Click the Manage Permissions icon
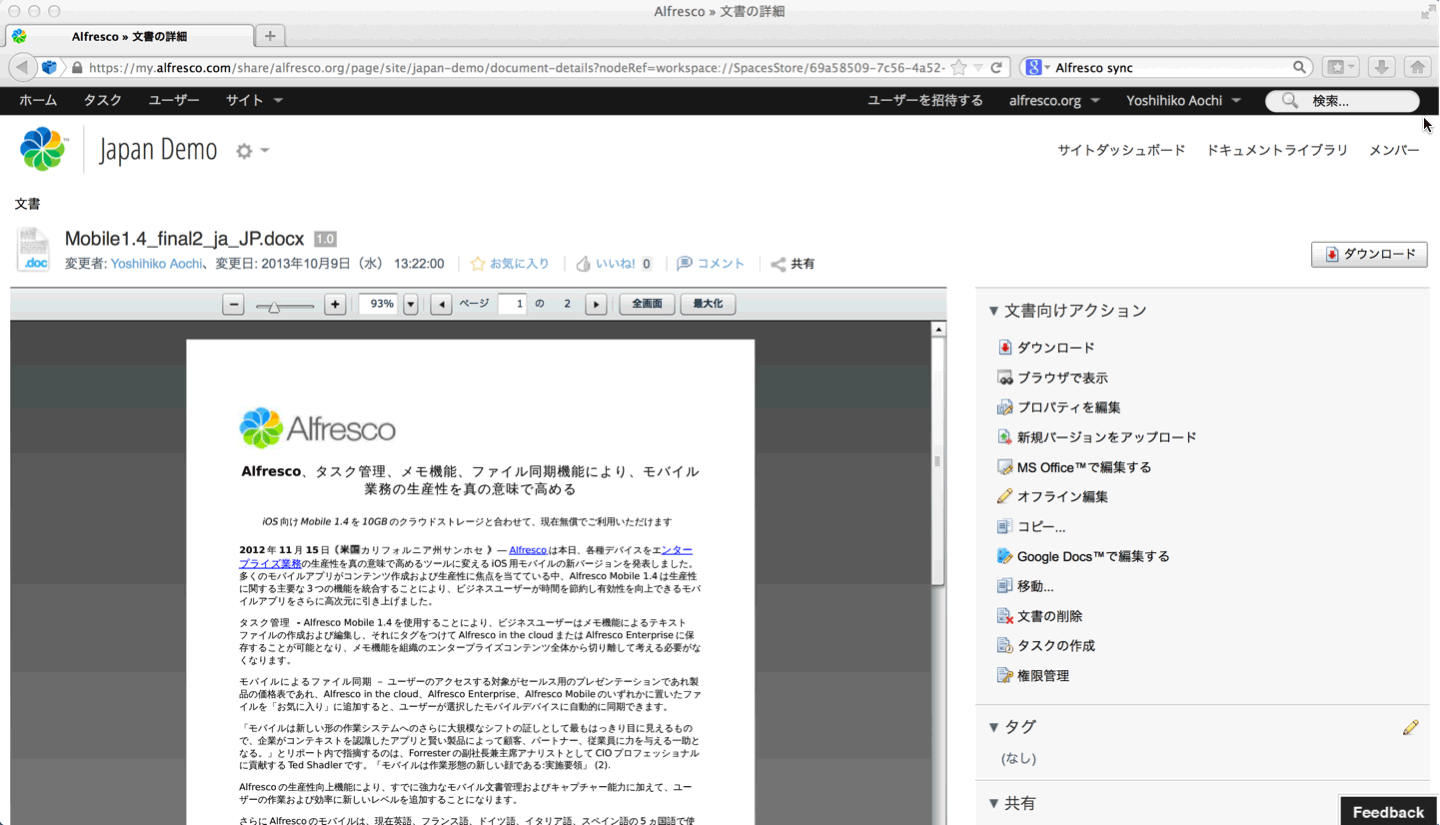Screen dimensions: 1440x825 pyautogui.click(x=1005, y=676)
